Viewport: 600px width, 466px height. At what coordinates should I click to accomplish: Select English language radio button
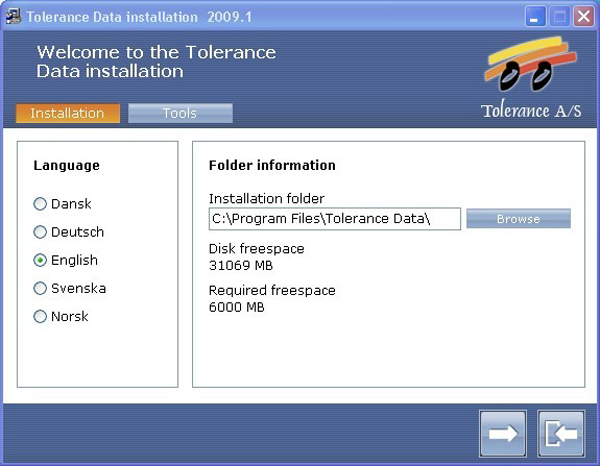(40, 260)
